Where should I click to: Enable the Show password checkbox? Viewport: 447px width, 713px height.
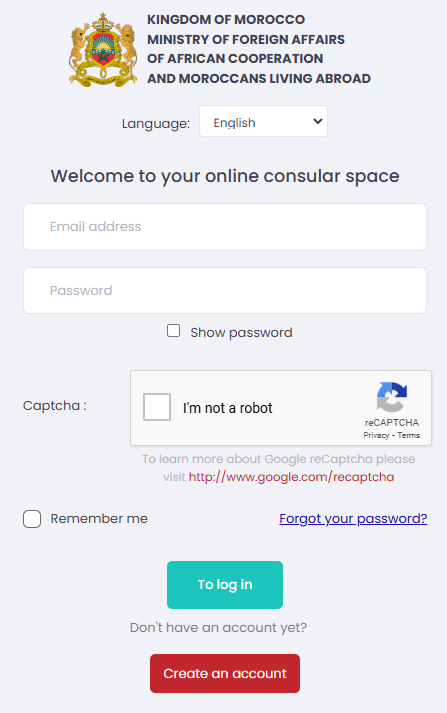173,331
